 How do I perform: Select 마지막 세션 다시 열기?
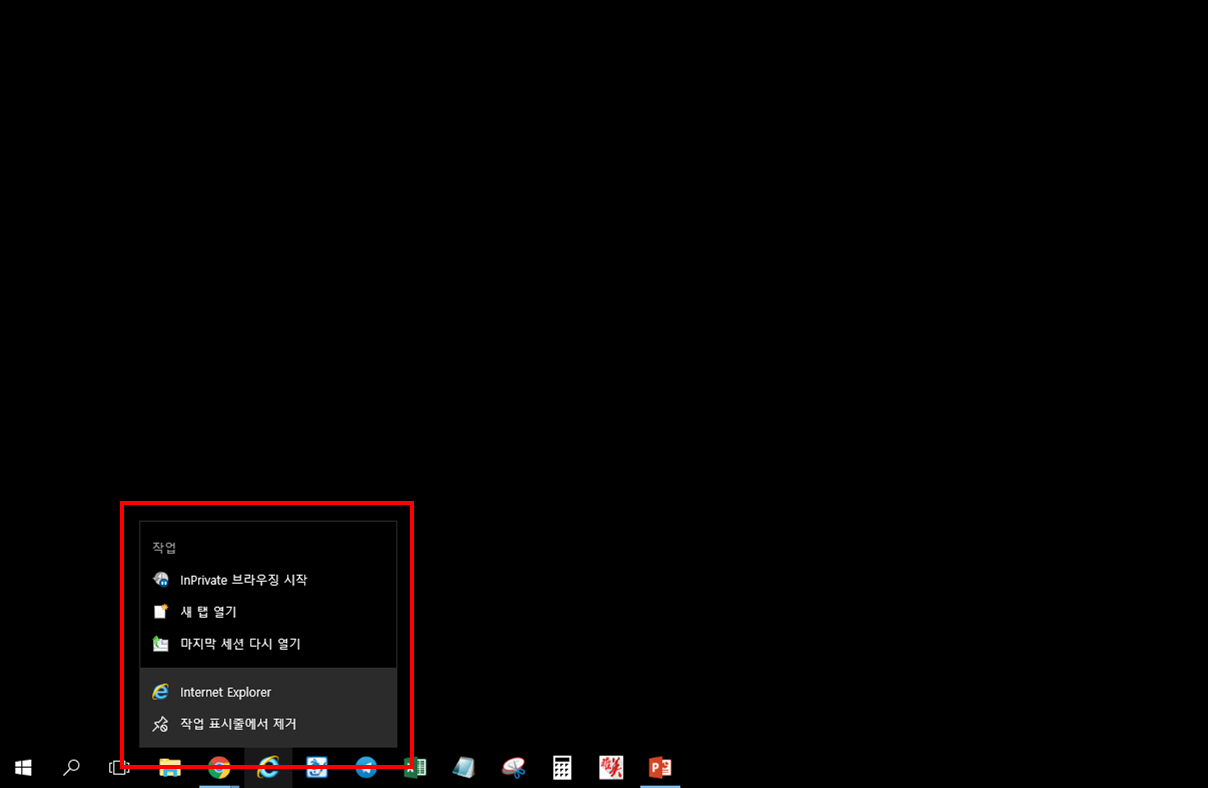[268, 644]
